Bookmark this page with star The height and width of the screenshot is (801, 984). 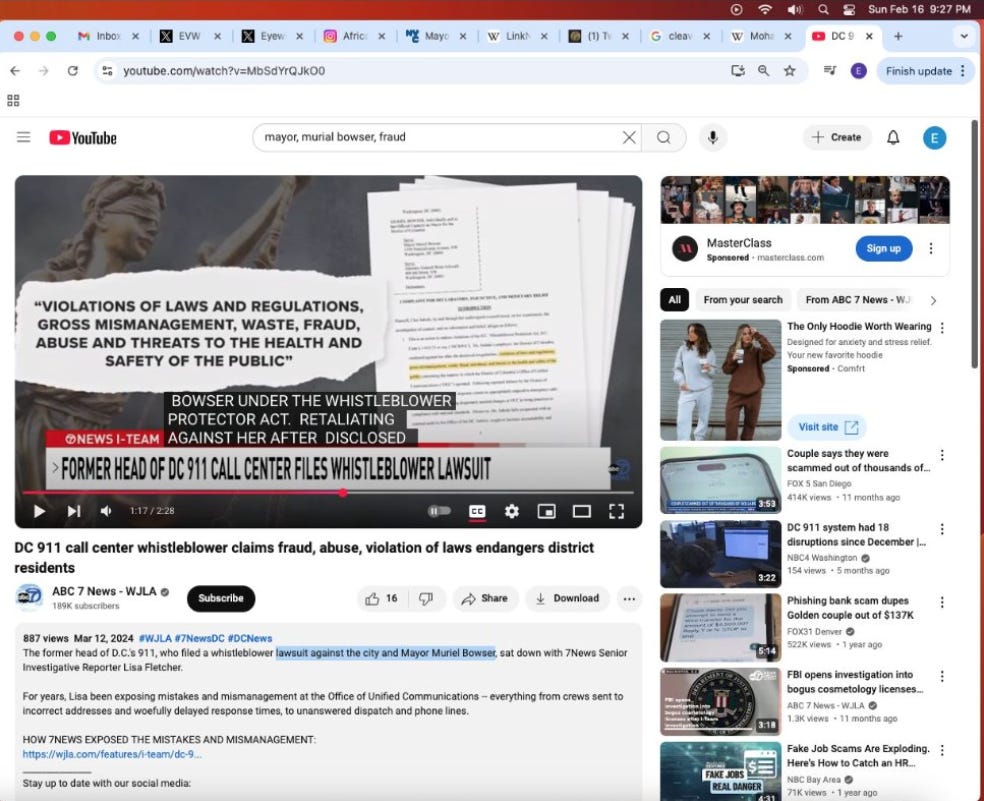(x=789, y=71)
